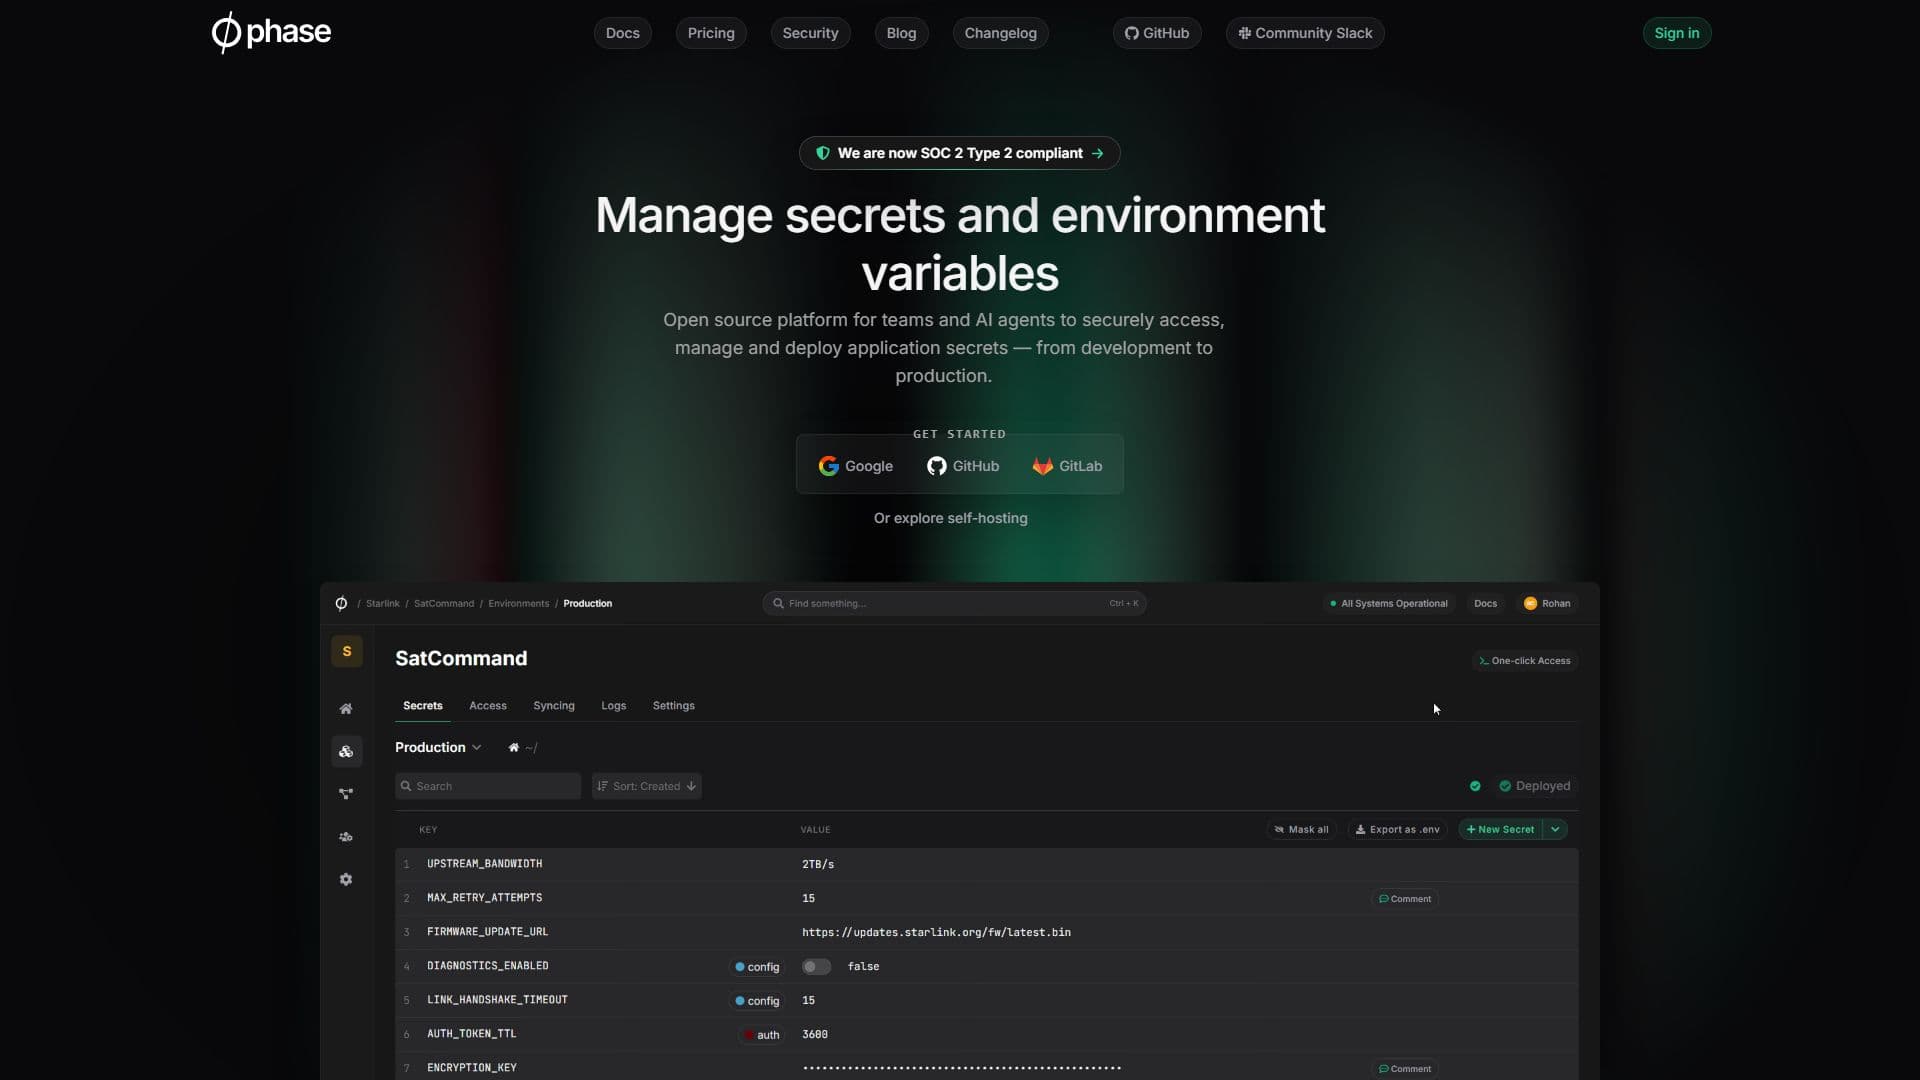
Task: Click the integrations network icon in the sidebar
Action: point(346,794)
